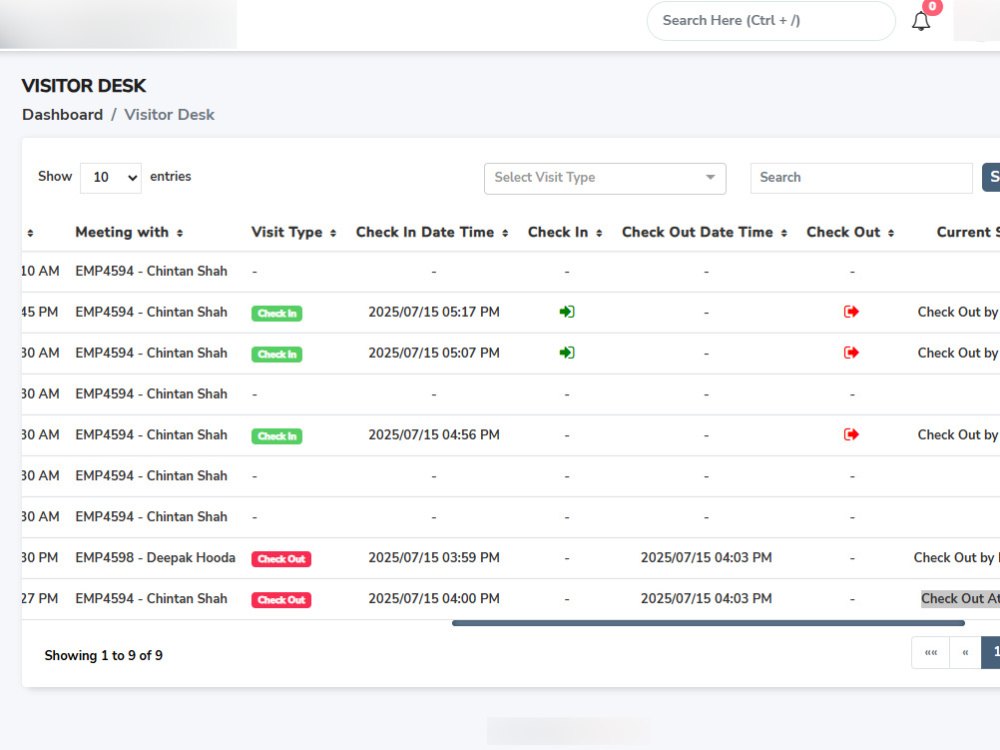Screen dimensions: 1000x750
Task: Click red check-out icon for 05:07 PM row
Action: point(851,353)
